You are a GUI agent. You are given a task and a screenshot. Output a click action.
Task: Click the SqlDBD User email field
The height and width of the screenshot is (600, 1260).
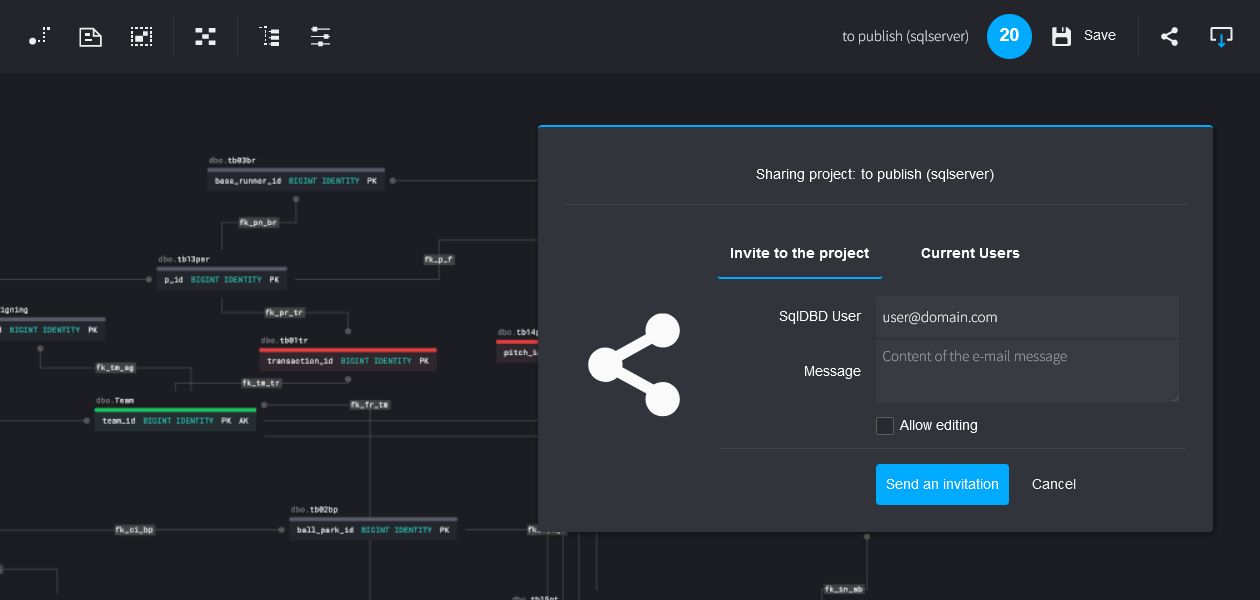click(1027, 317)
